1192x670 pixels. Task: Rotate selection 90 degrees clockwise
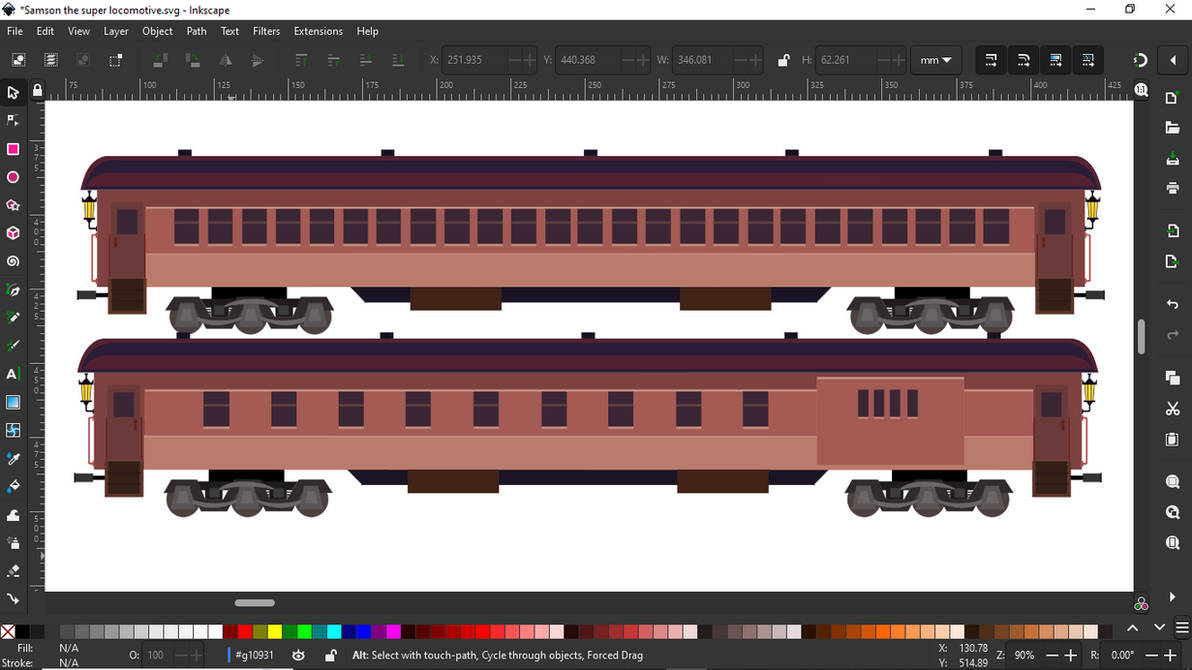pyautogui.click(x=193, y=60)
